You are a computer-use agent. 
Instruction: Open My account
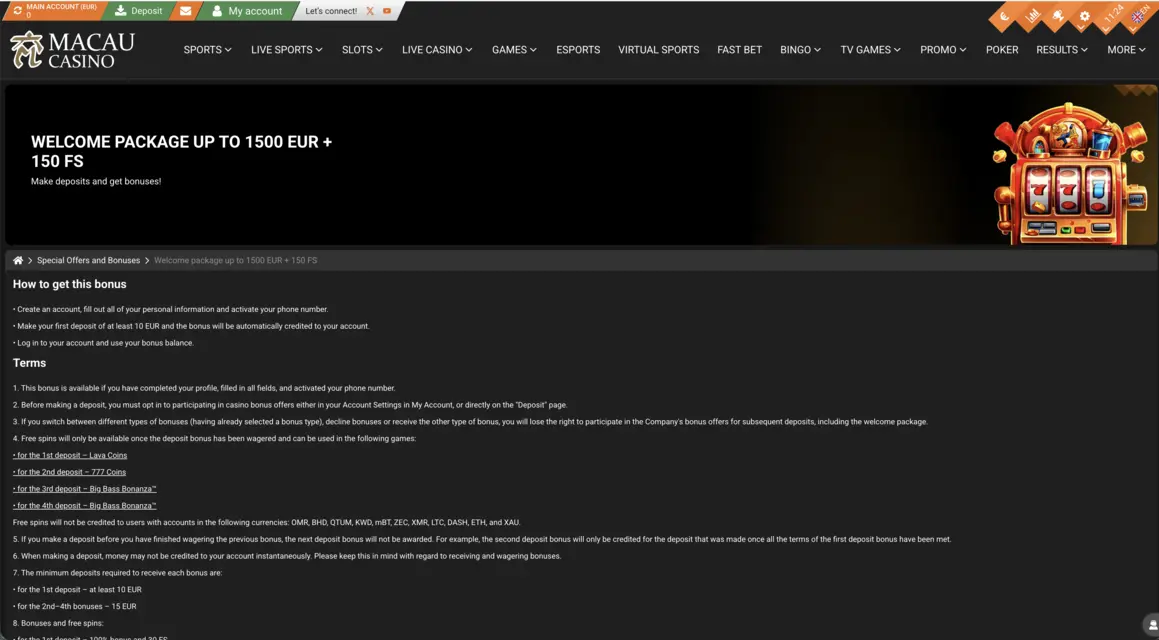click(247, 11)
